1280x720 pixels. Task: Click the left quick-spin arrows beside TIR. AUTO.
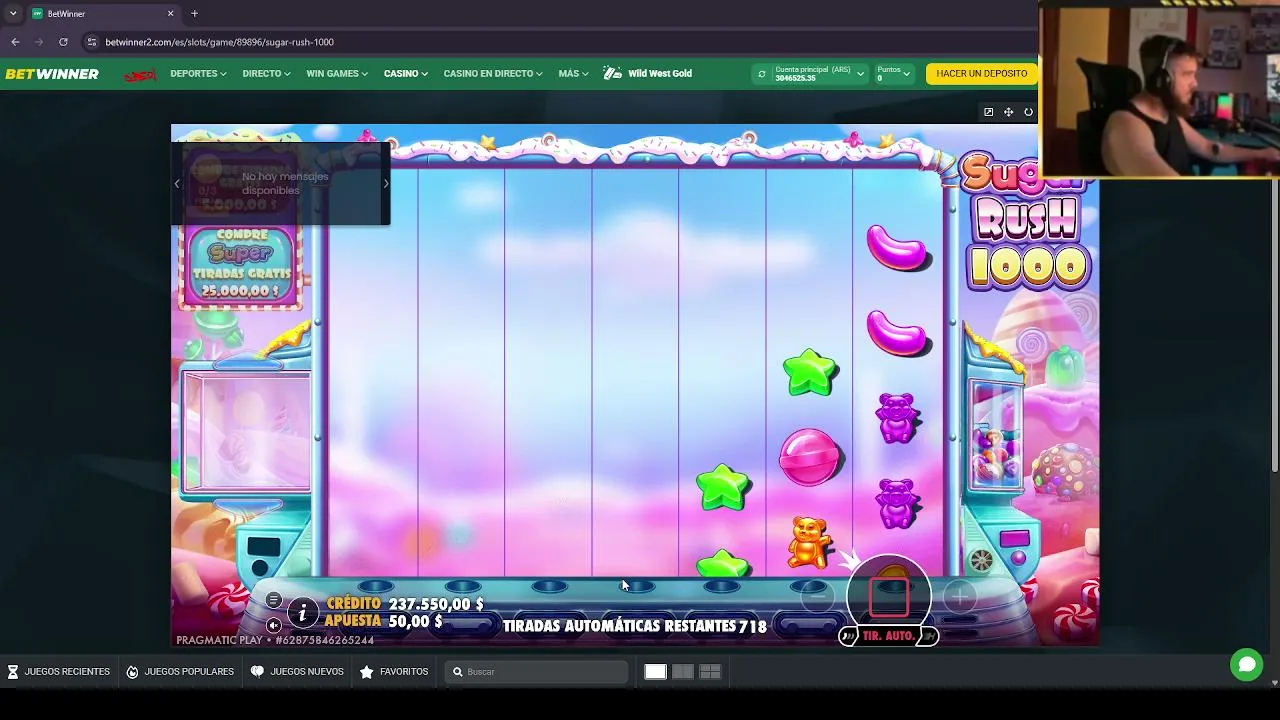tap(848, 636)
